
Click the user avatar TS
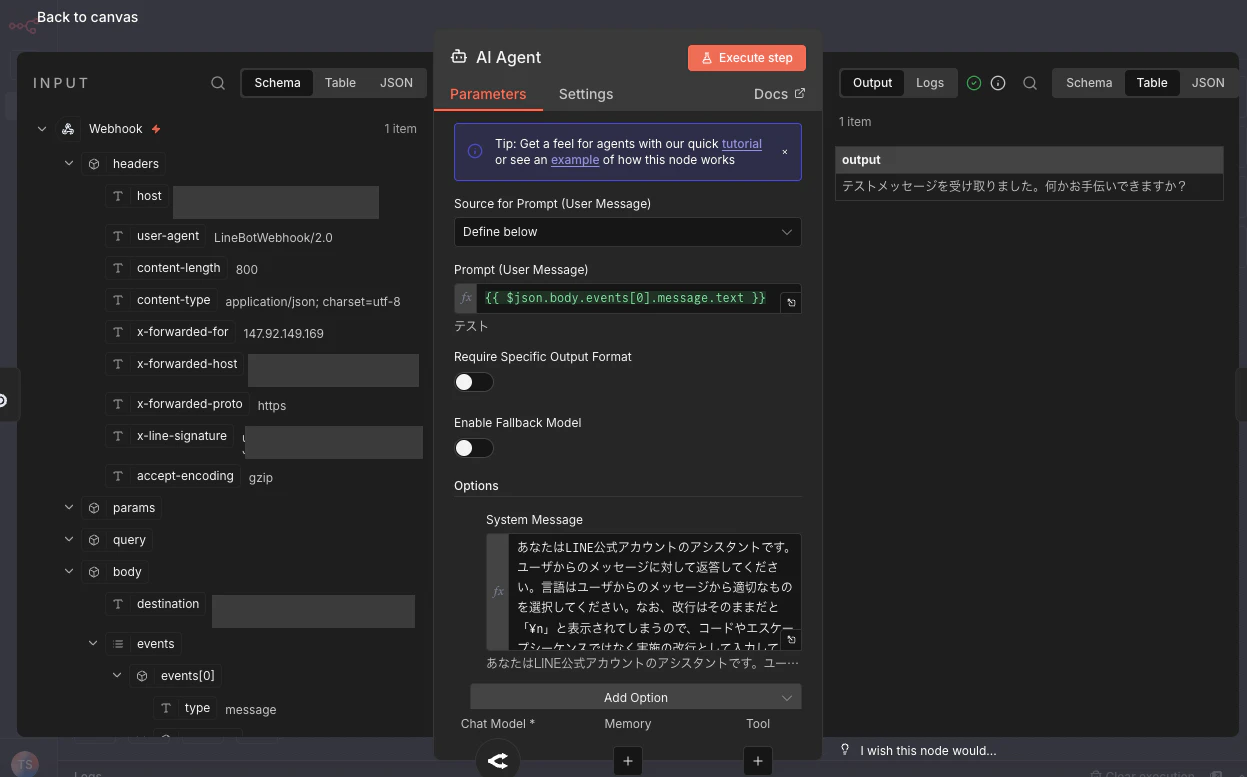pos(25,763)
